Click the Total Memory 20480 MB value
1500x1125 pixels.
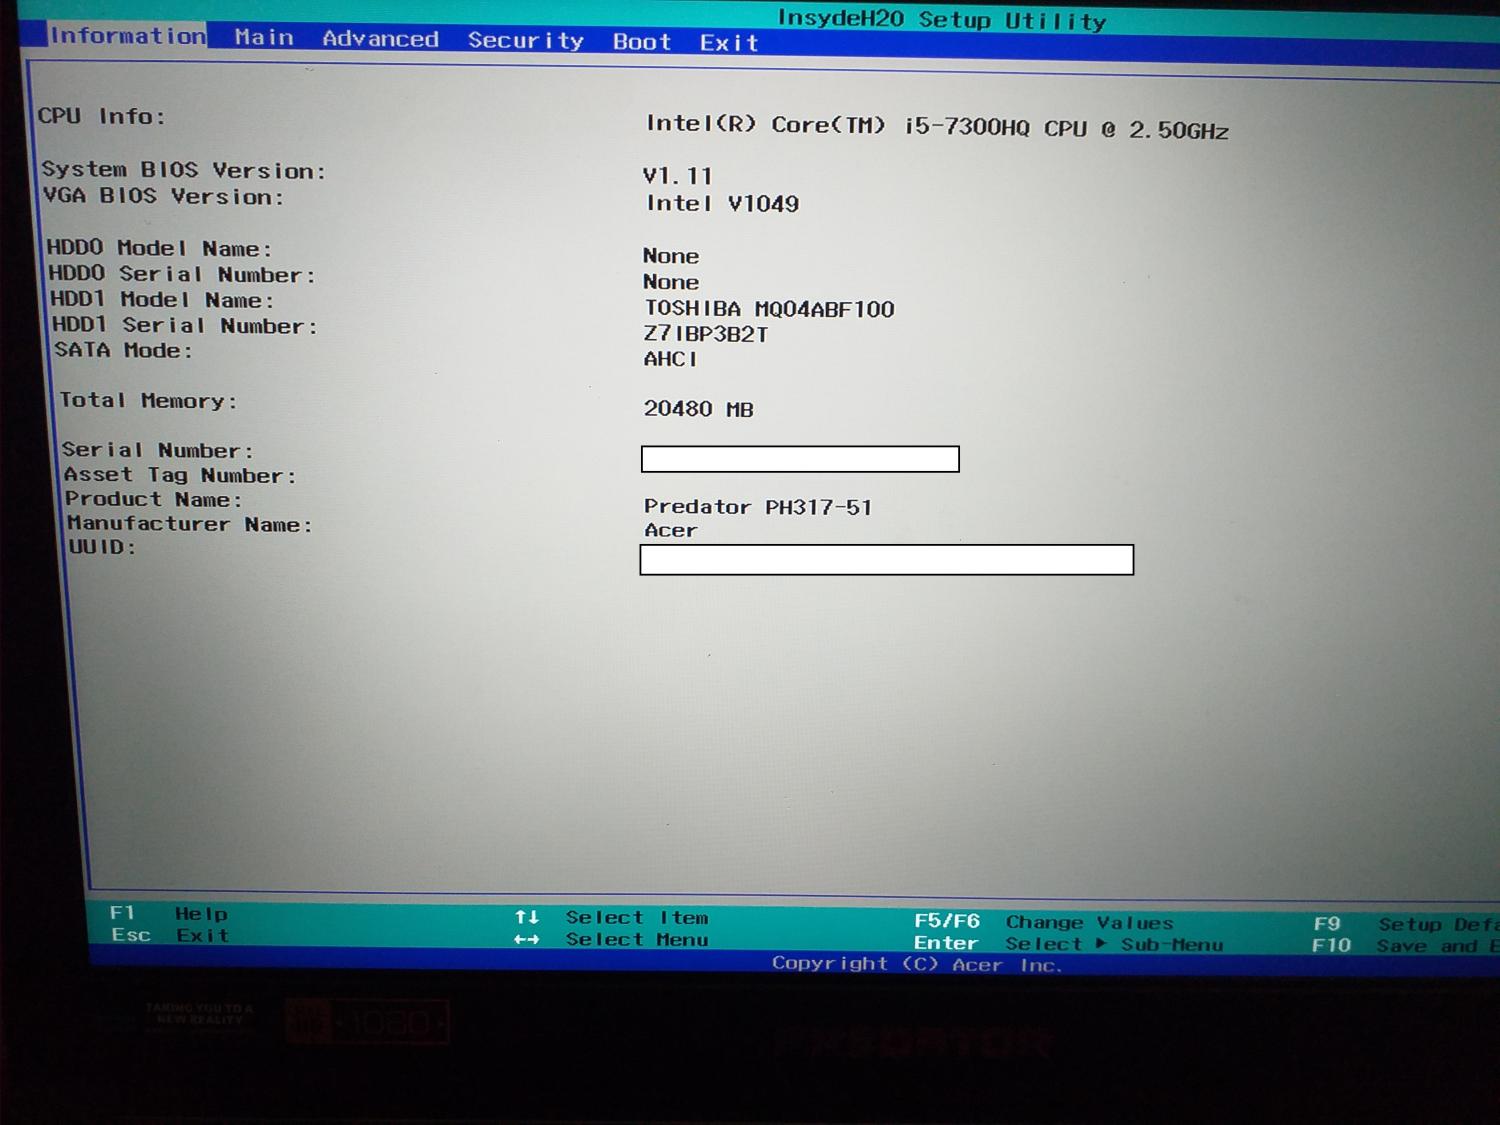tap(698, 409)
